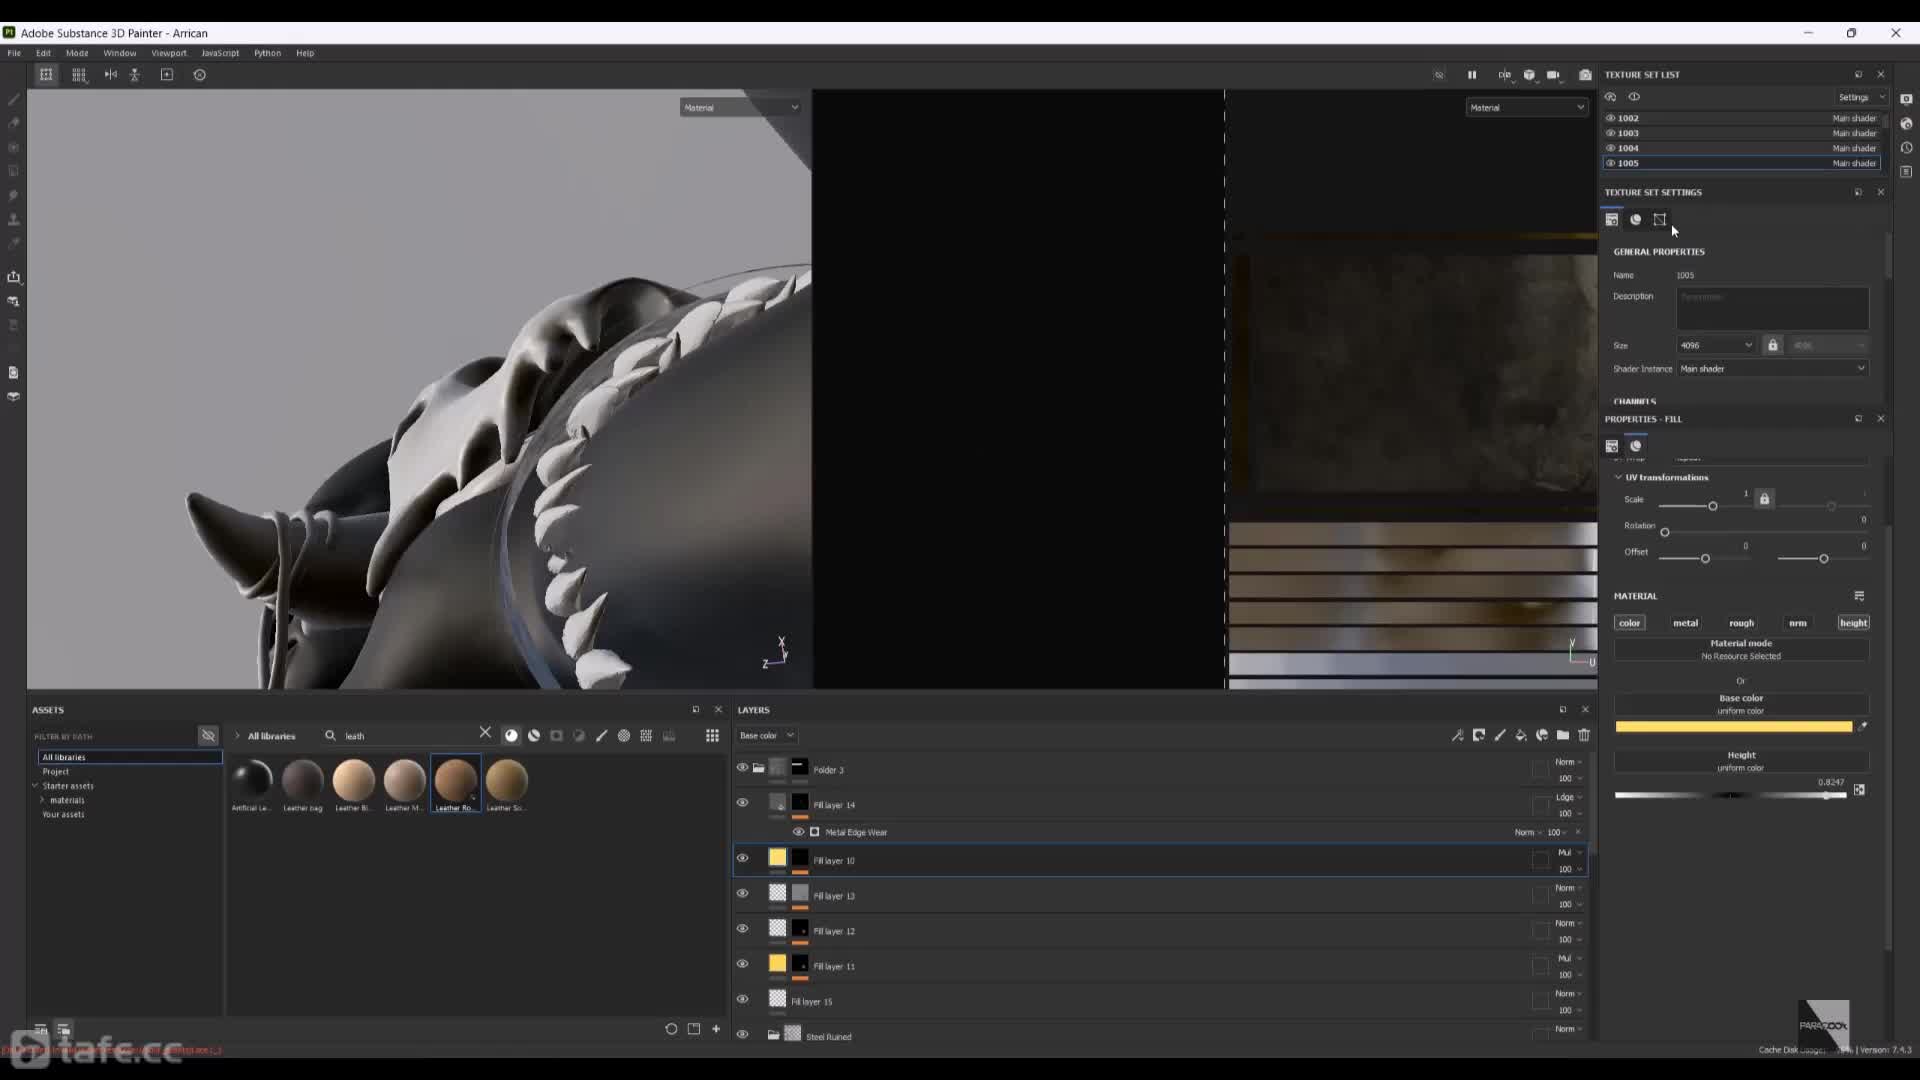Open the Mode menu
This screenshot has height=1080, width=1920.
[77, 53]
